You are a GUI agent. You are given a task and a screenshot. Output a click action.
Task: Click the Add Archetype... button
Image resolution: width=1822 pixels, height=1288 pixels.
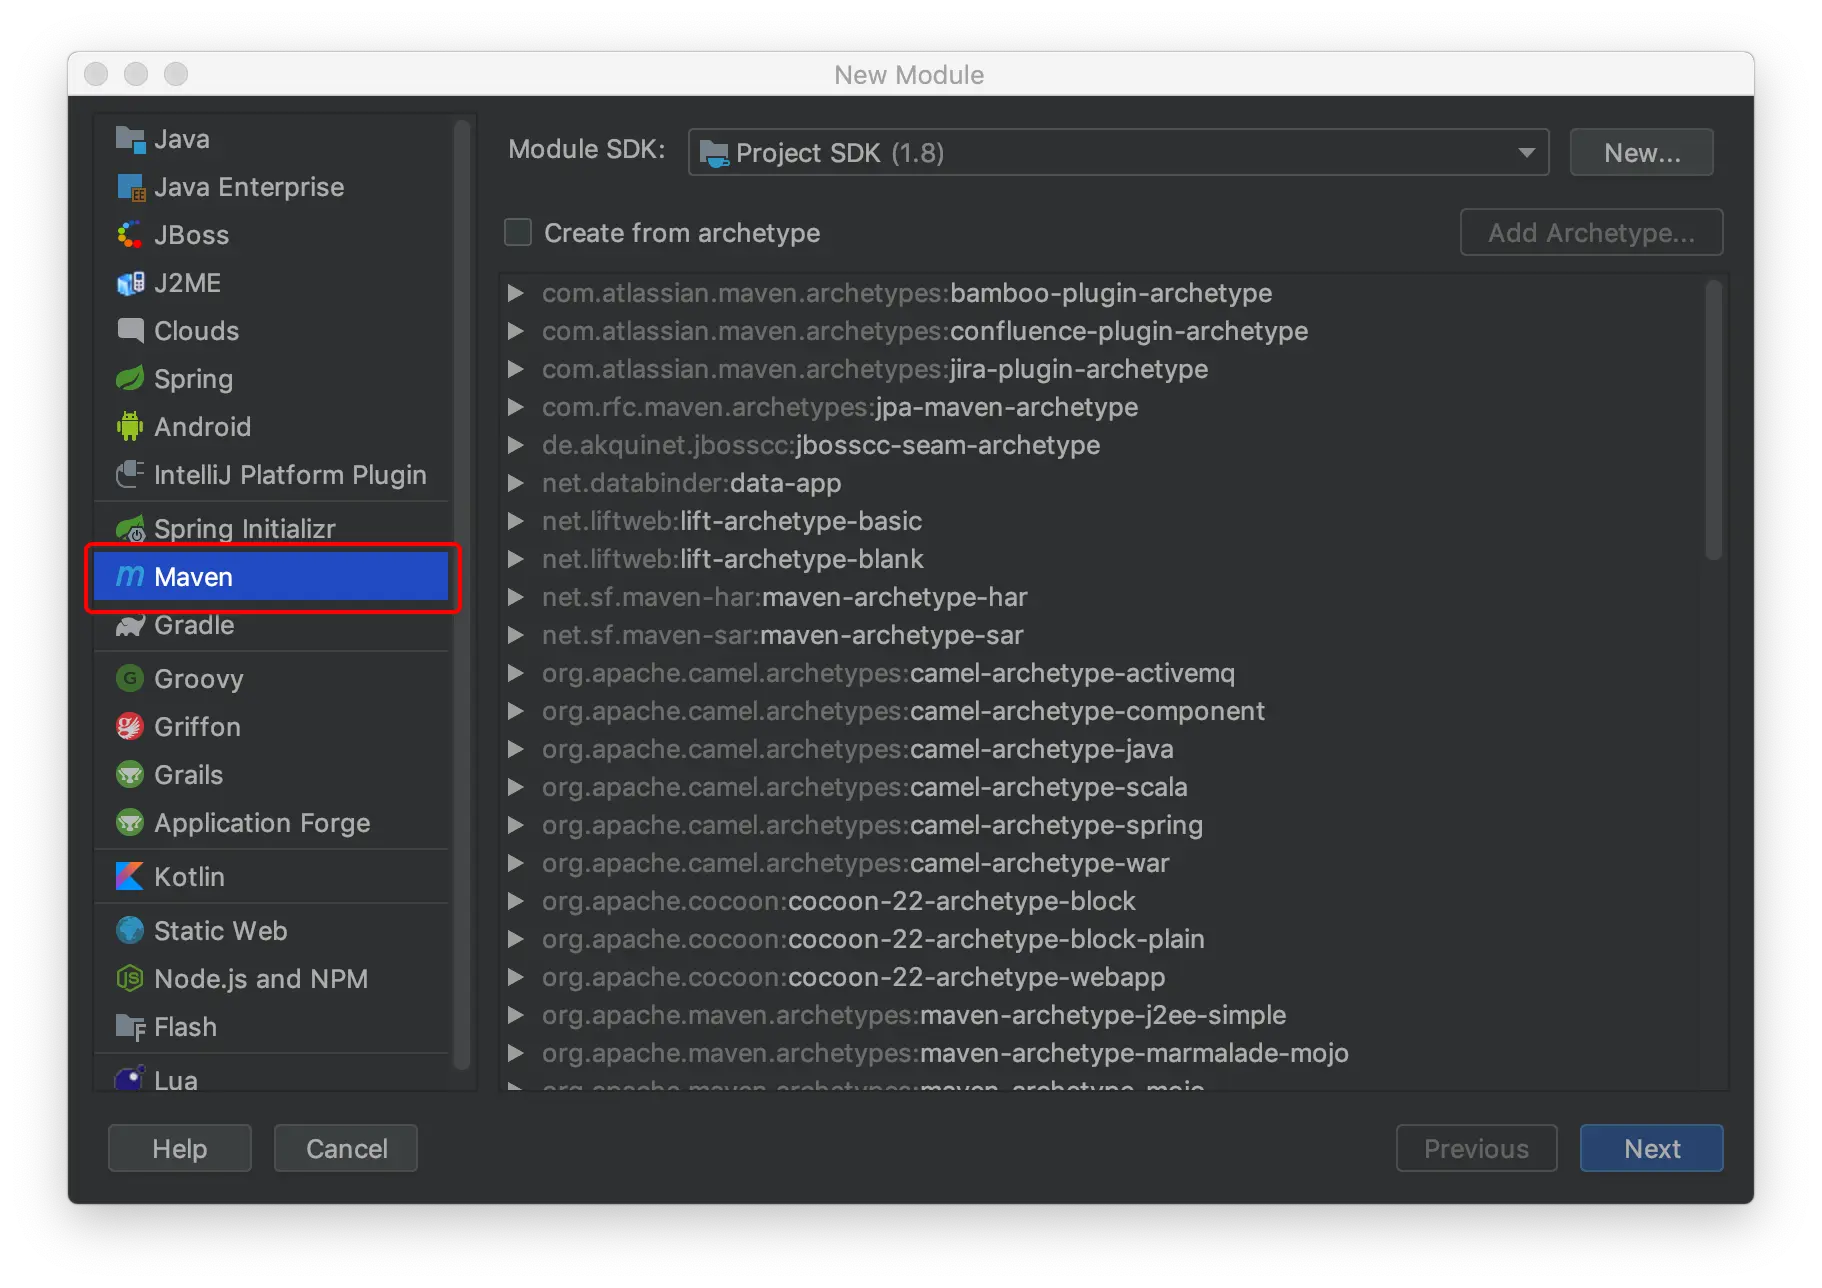point(1591,233)
